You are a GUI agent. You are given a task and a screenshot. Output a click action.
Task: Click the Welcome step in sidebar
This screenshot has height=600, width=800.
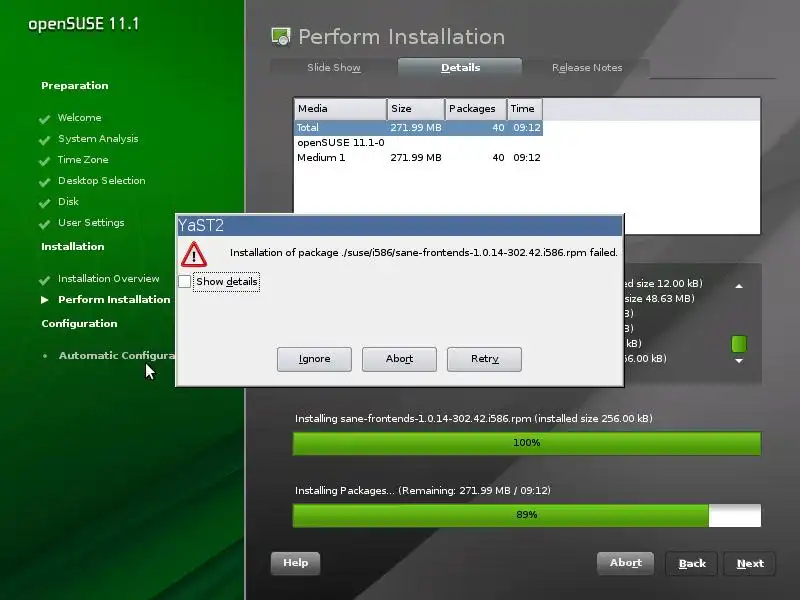coord(79,118)
